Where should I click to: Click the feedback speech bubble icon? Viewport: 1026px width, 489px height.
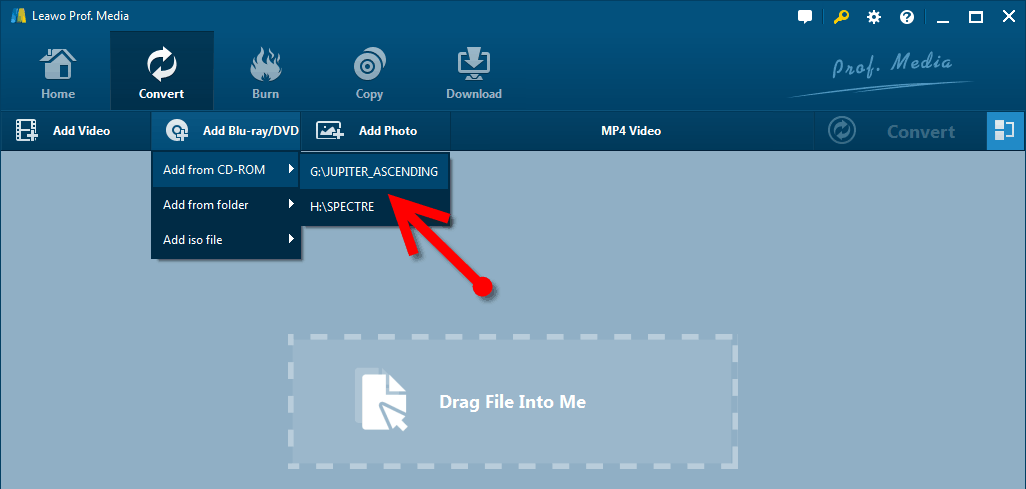[x=805, y=17]
